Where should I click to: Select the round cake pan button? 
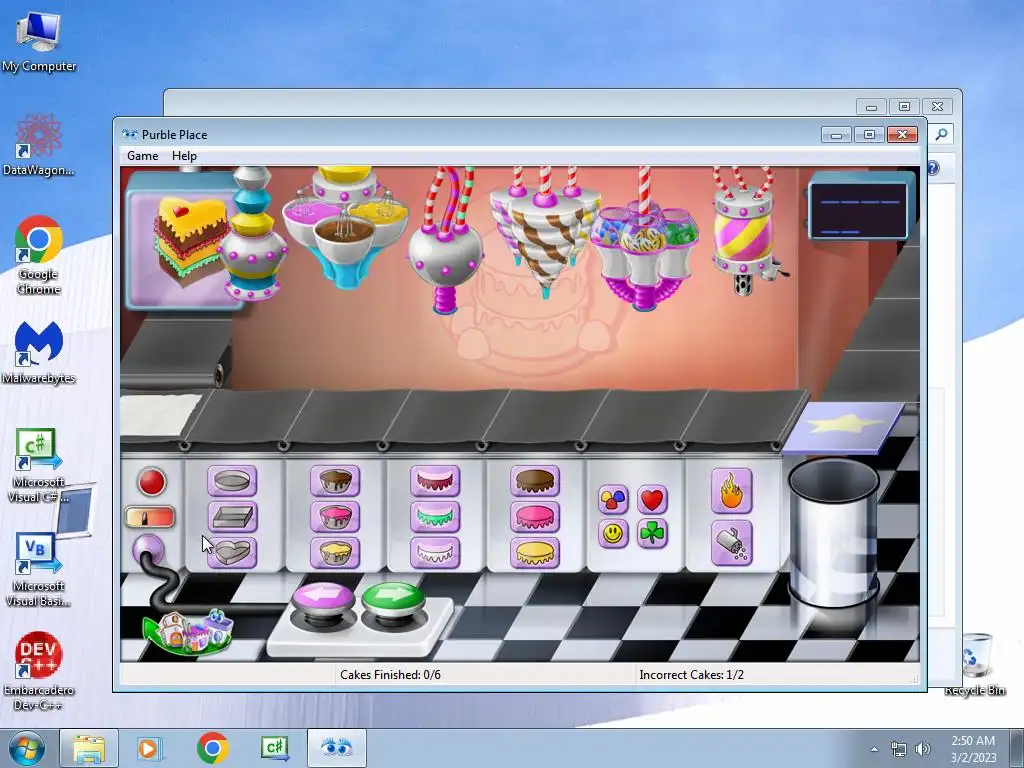click(232, 481)
